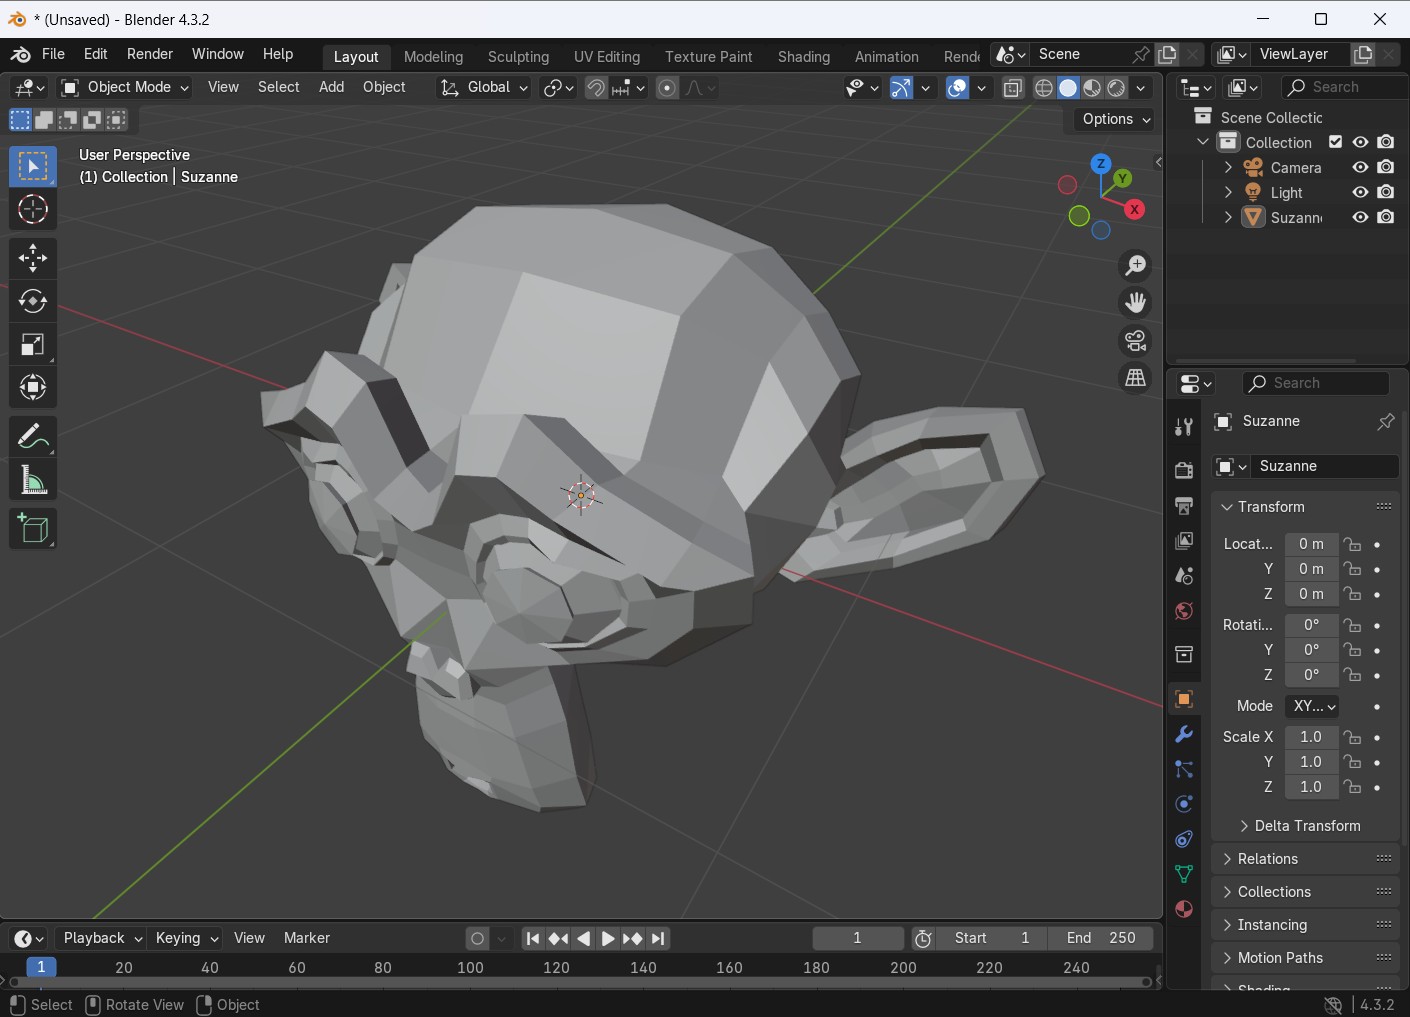Hide Suzanne in viewport via eye icon

[1360, 217]
